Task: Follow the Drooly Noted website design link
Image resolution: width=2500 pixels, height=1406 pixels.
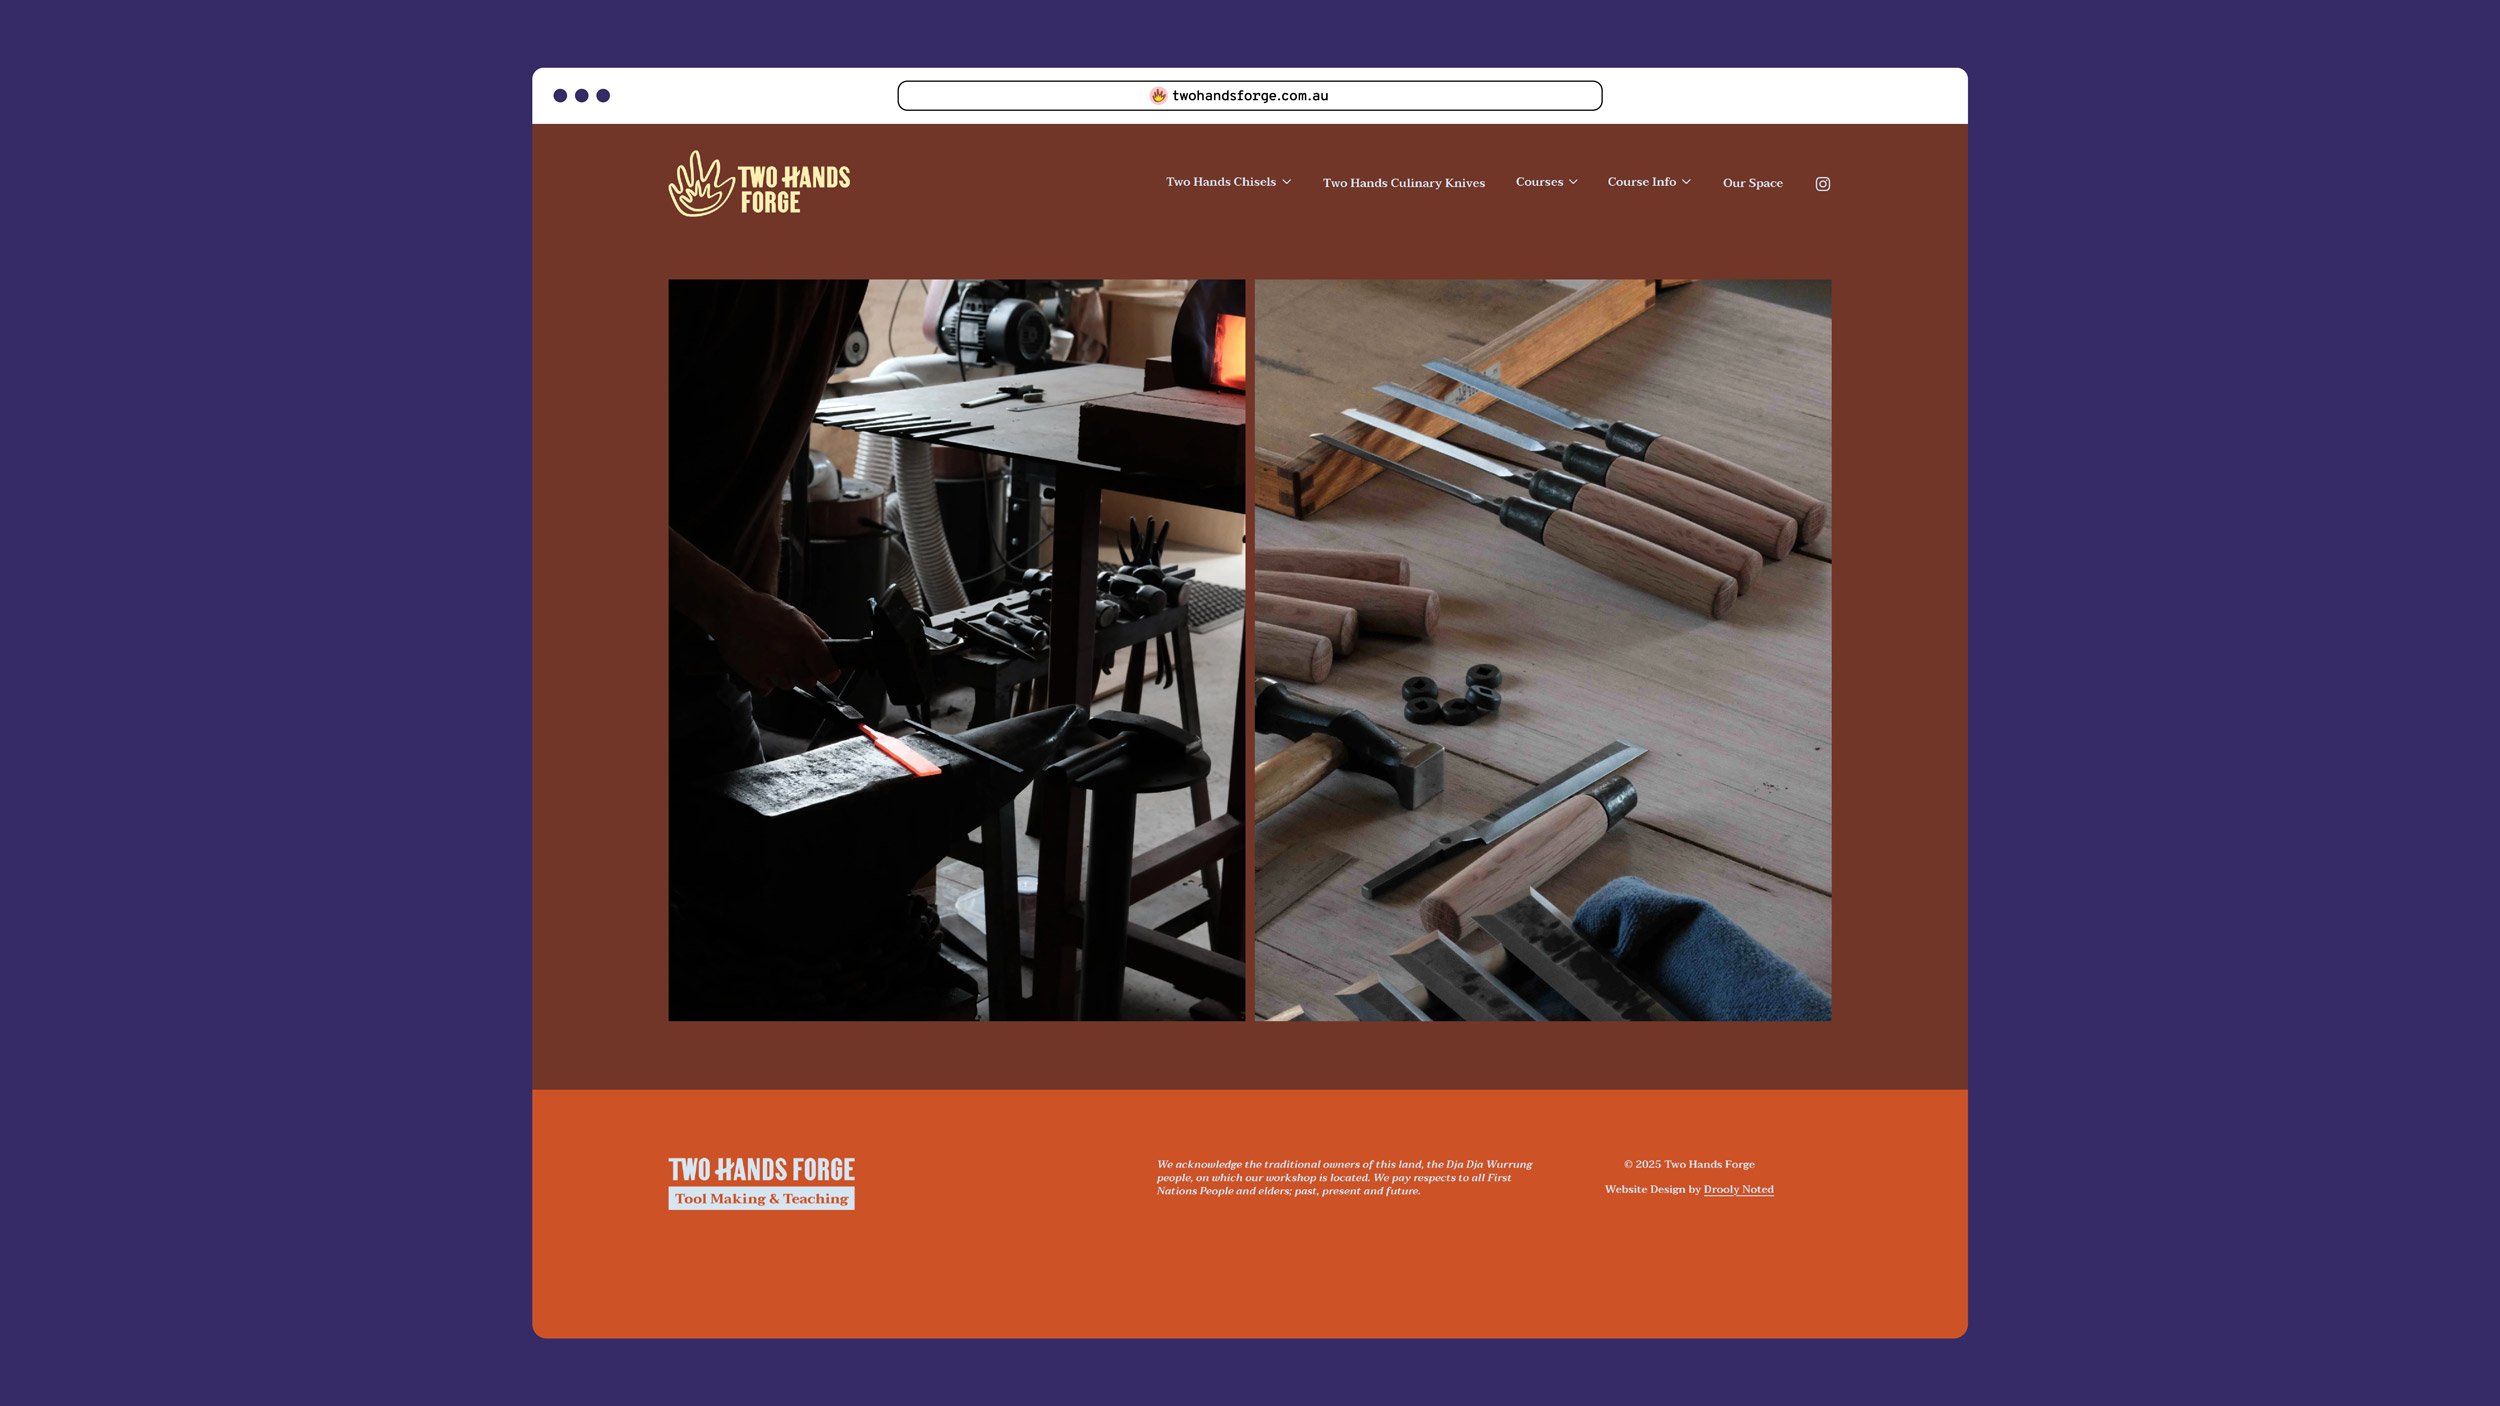Action: (x=1741, y=1189)
